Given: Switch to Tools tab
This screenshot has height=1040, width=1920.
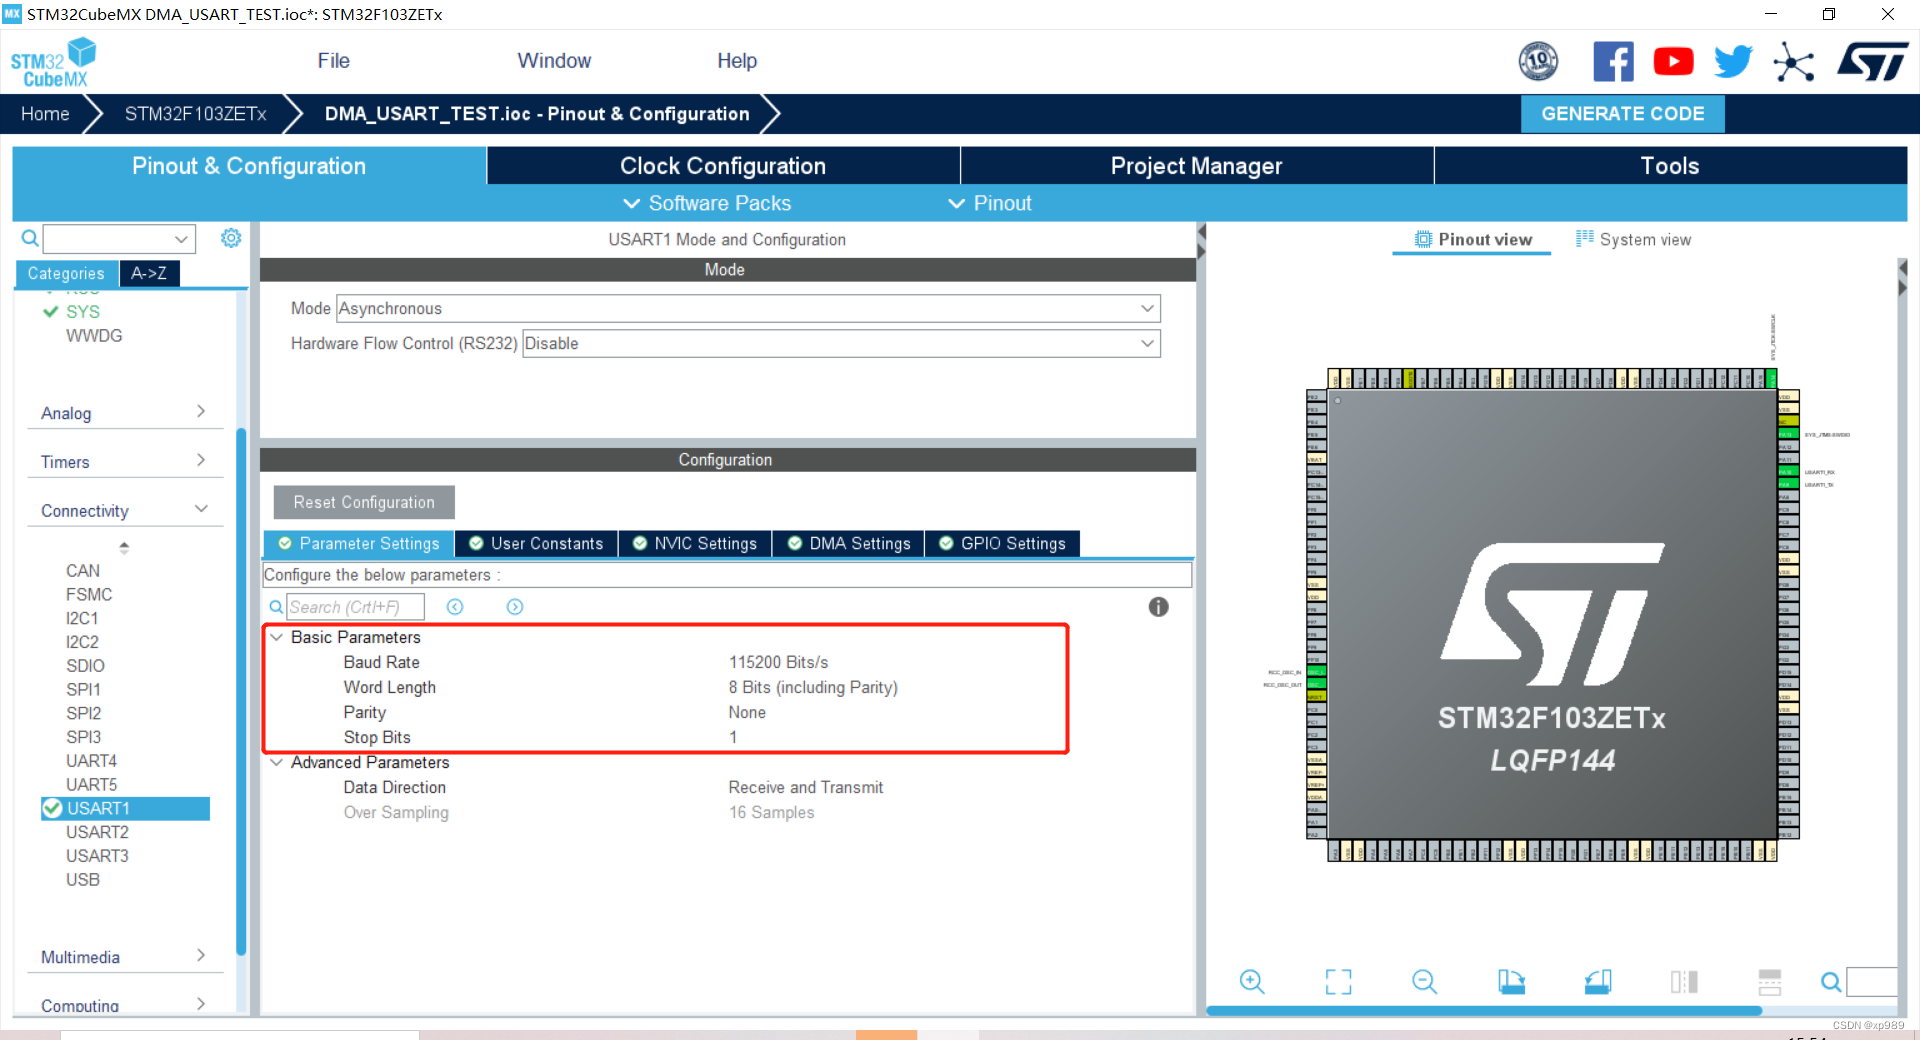Looking at the screenshot, I should click(1670, 166).
